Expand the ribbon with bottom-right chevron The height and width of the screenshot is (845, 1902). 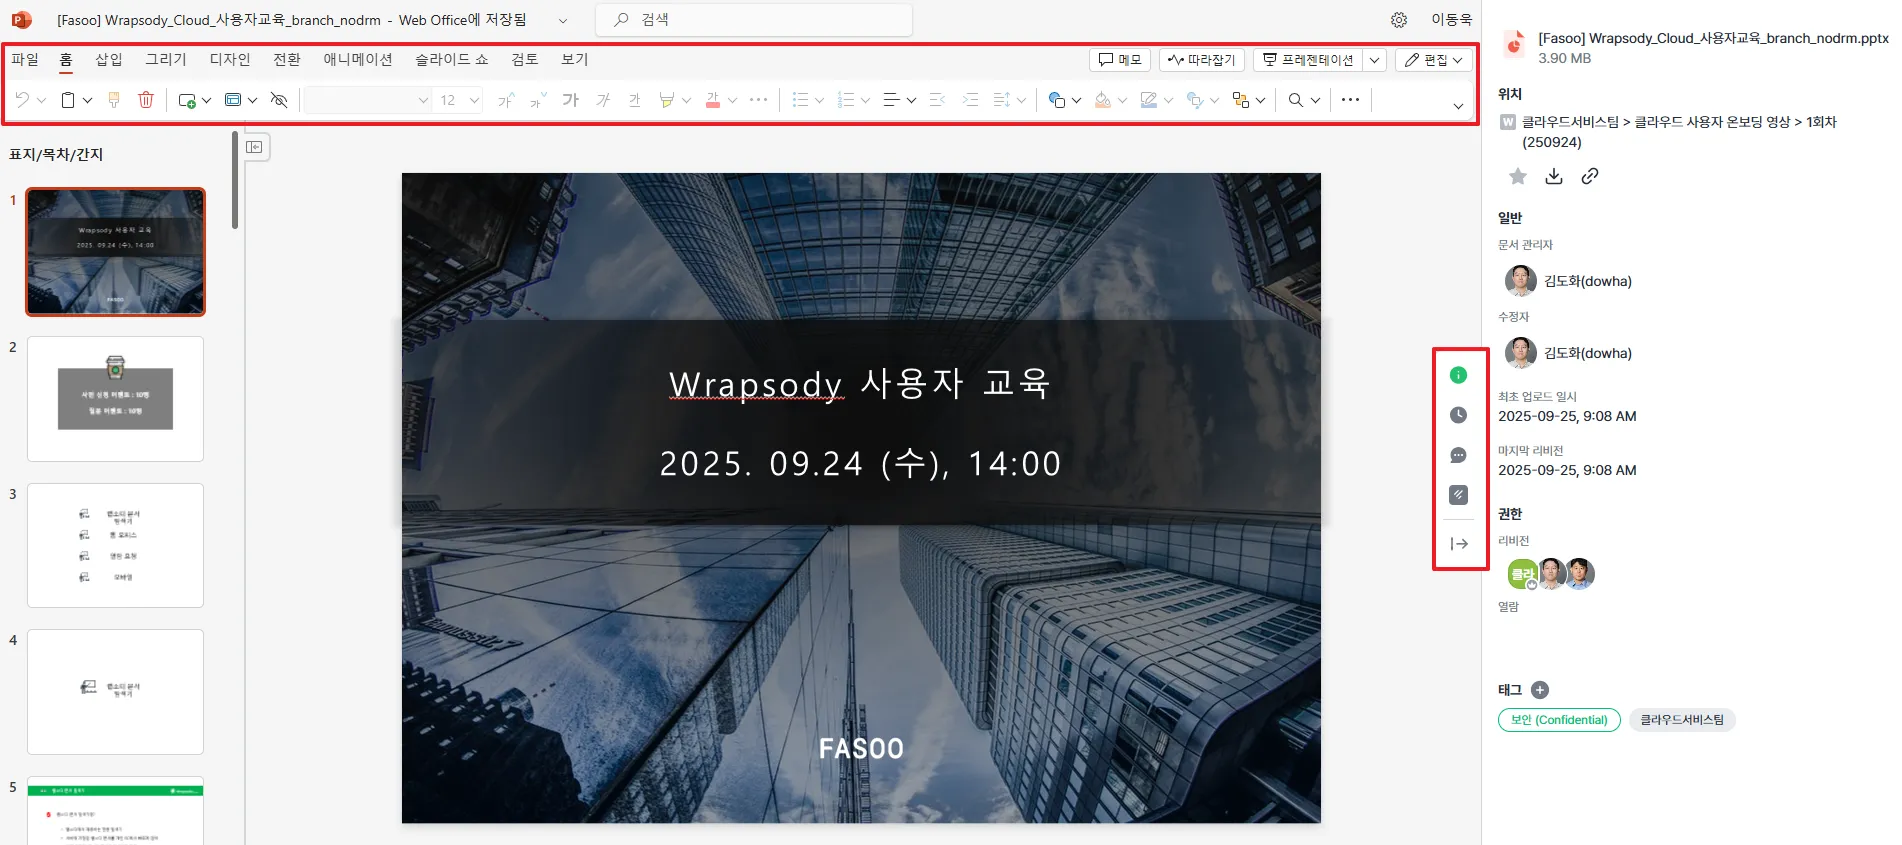1458,106
